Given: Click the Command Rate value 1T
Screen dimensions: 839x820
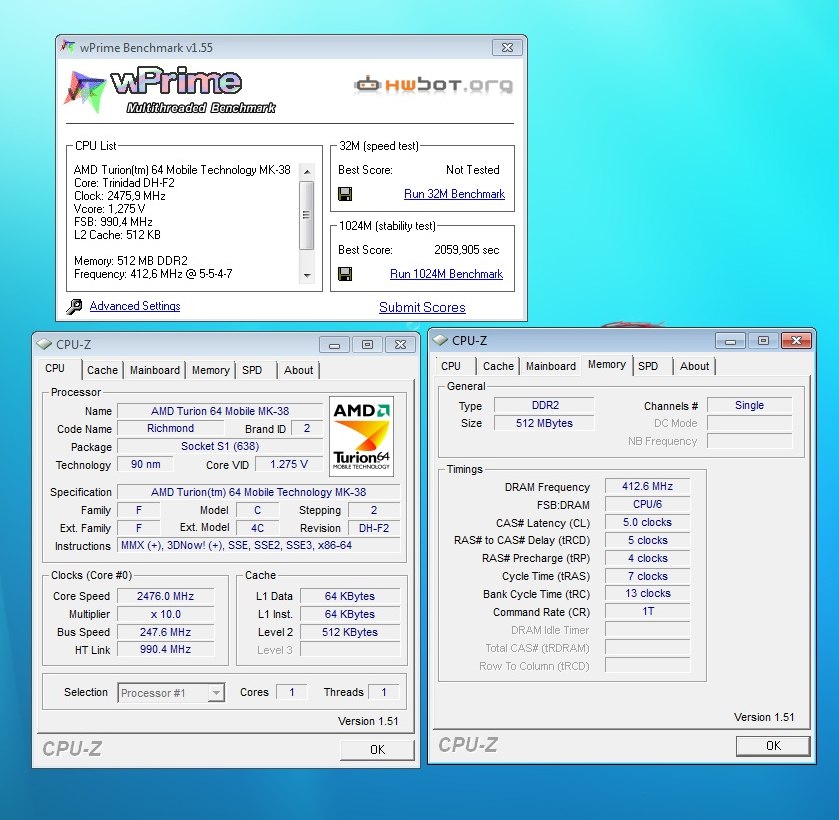Looking at the screenshot, I should [x=647, y=611].
